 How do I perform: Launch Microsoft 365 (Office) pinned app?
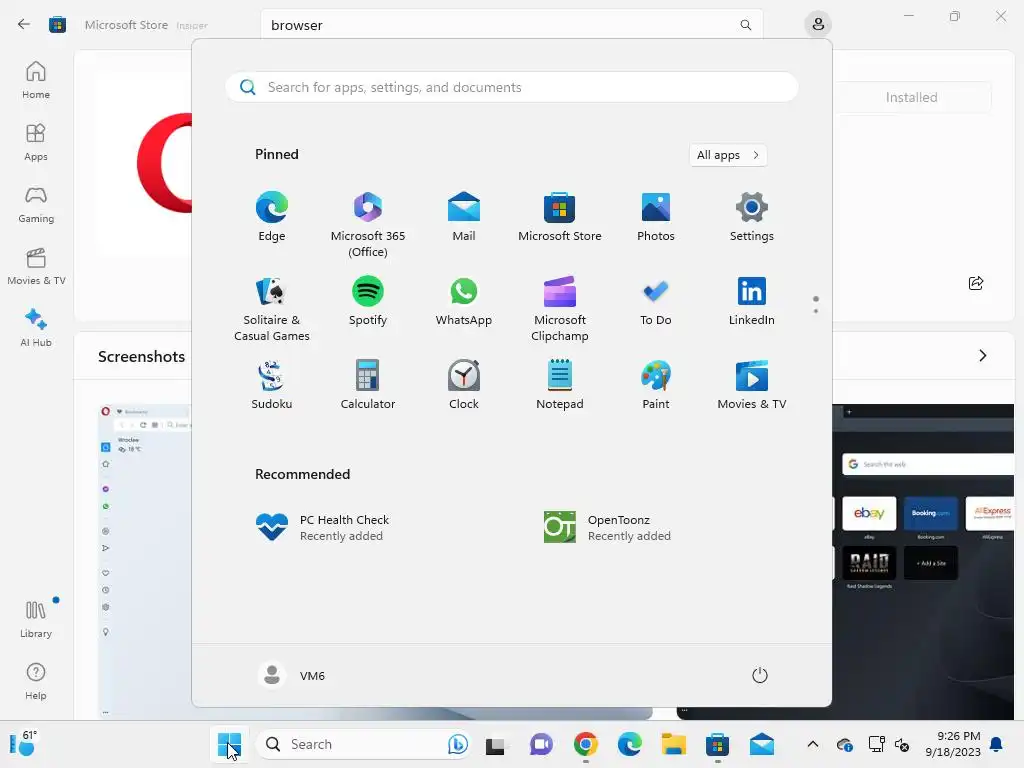(368, 225)
